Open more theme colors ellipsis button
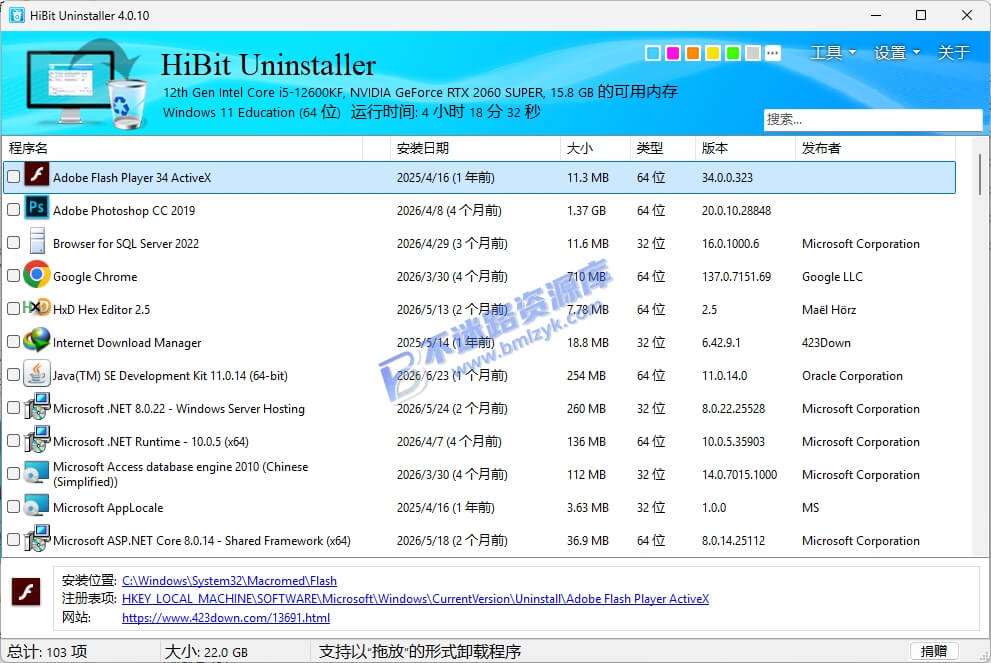Image resolution: width=991 pixels, height=663 pixels. tap(772, 53)
